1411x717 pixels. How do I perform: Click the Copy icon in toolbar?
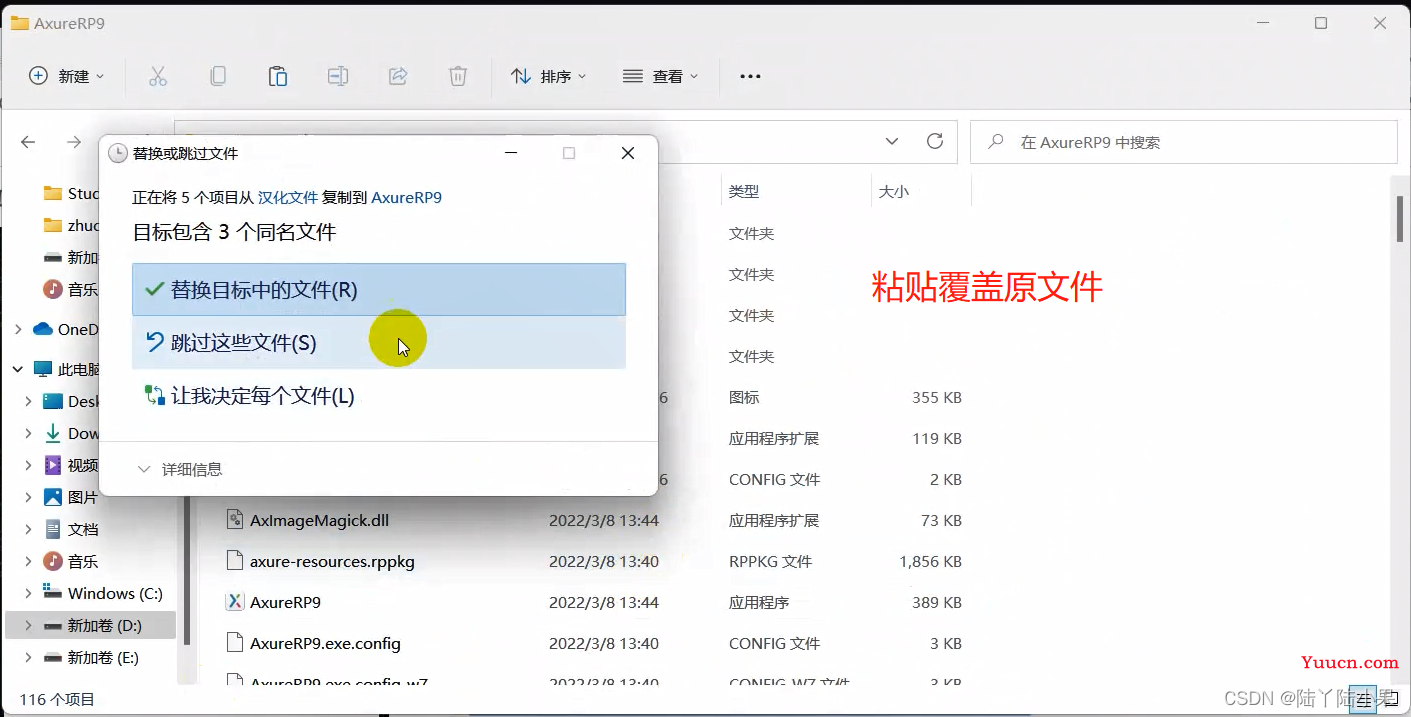[x=218, y=76]
